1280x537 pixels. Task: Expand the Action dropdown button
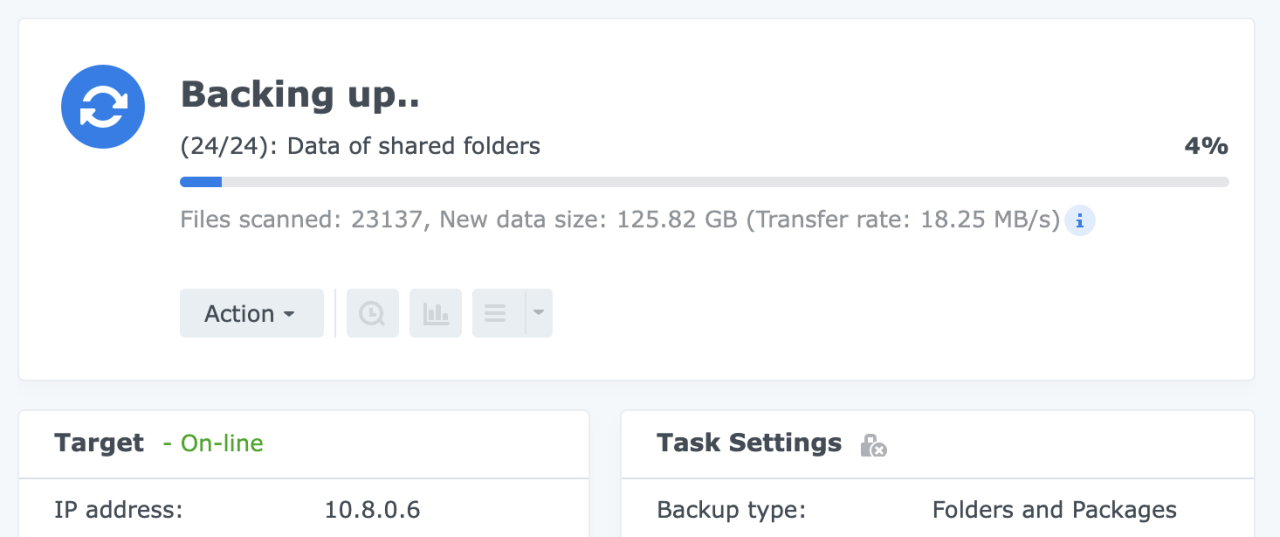pyautogui.click(x=252, y=313)
